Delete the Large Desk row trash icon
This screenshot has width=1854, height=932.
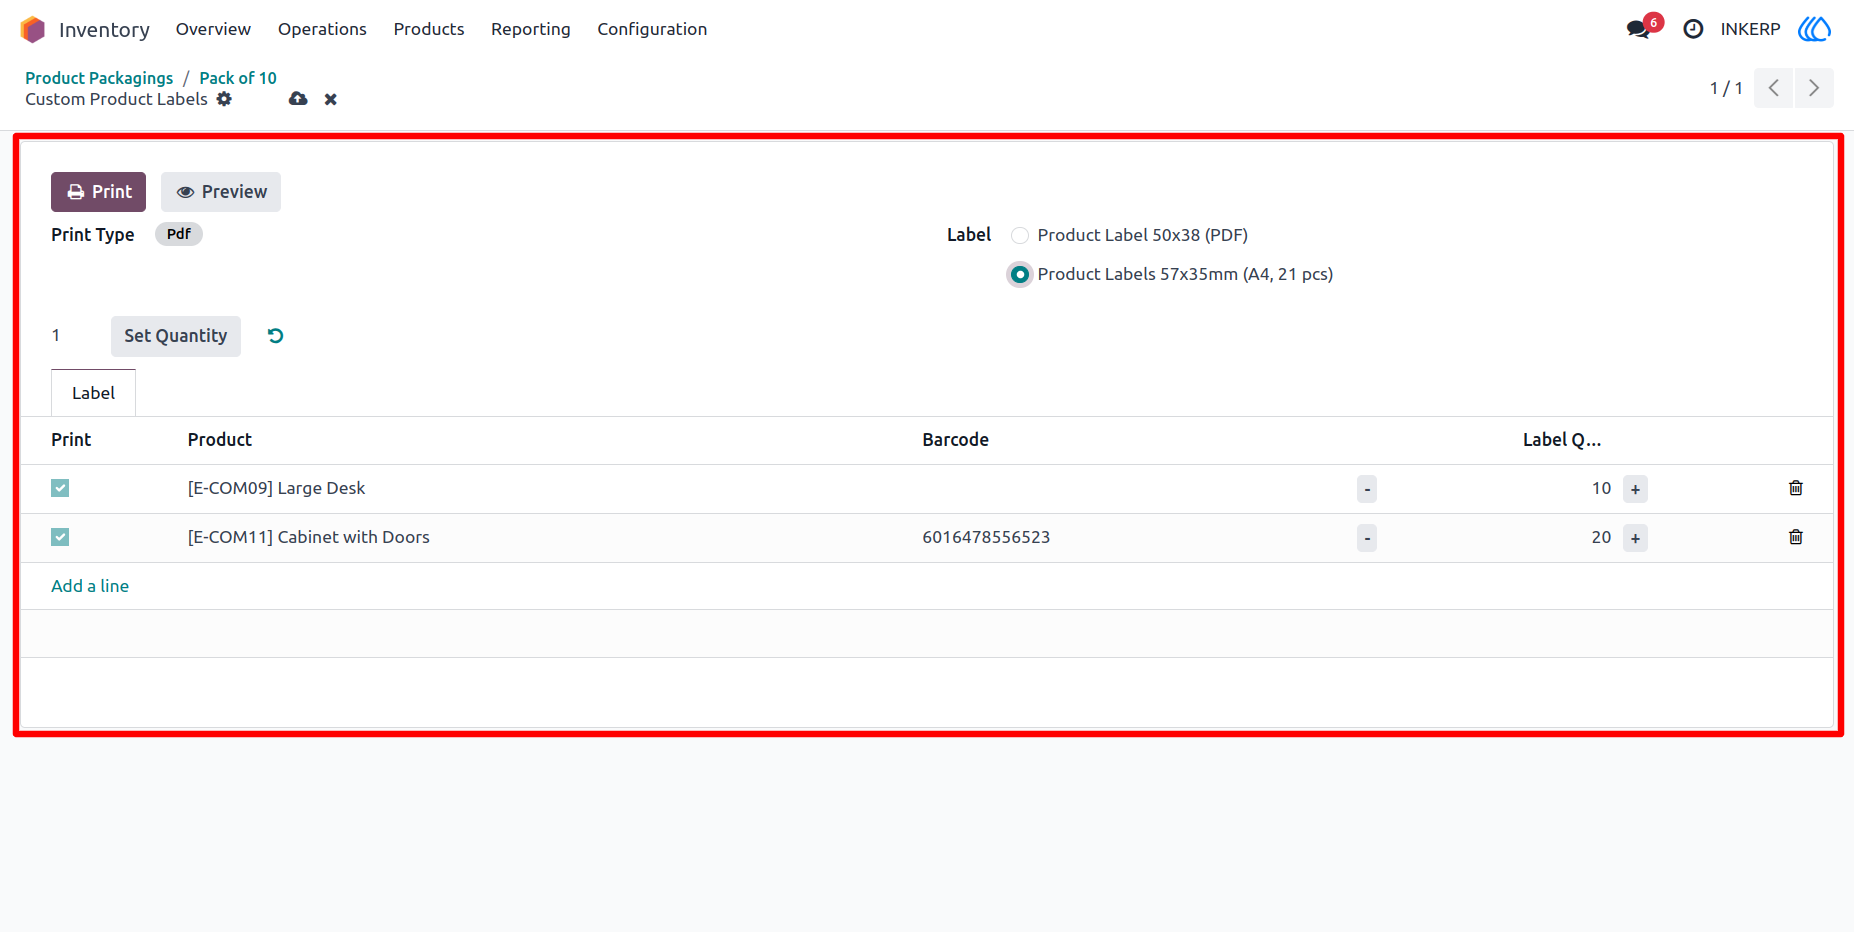[1796, 488]
